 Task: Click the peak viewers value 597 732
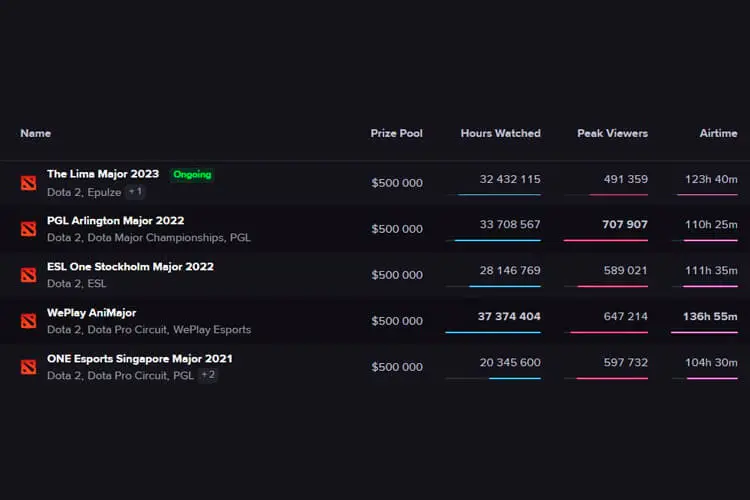[626, 363]
